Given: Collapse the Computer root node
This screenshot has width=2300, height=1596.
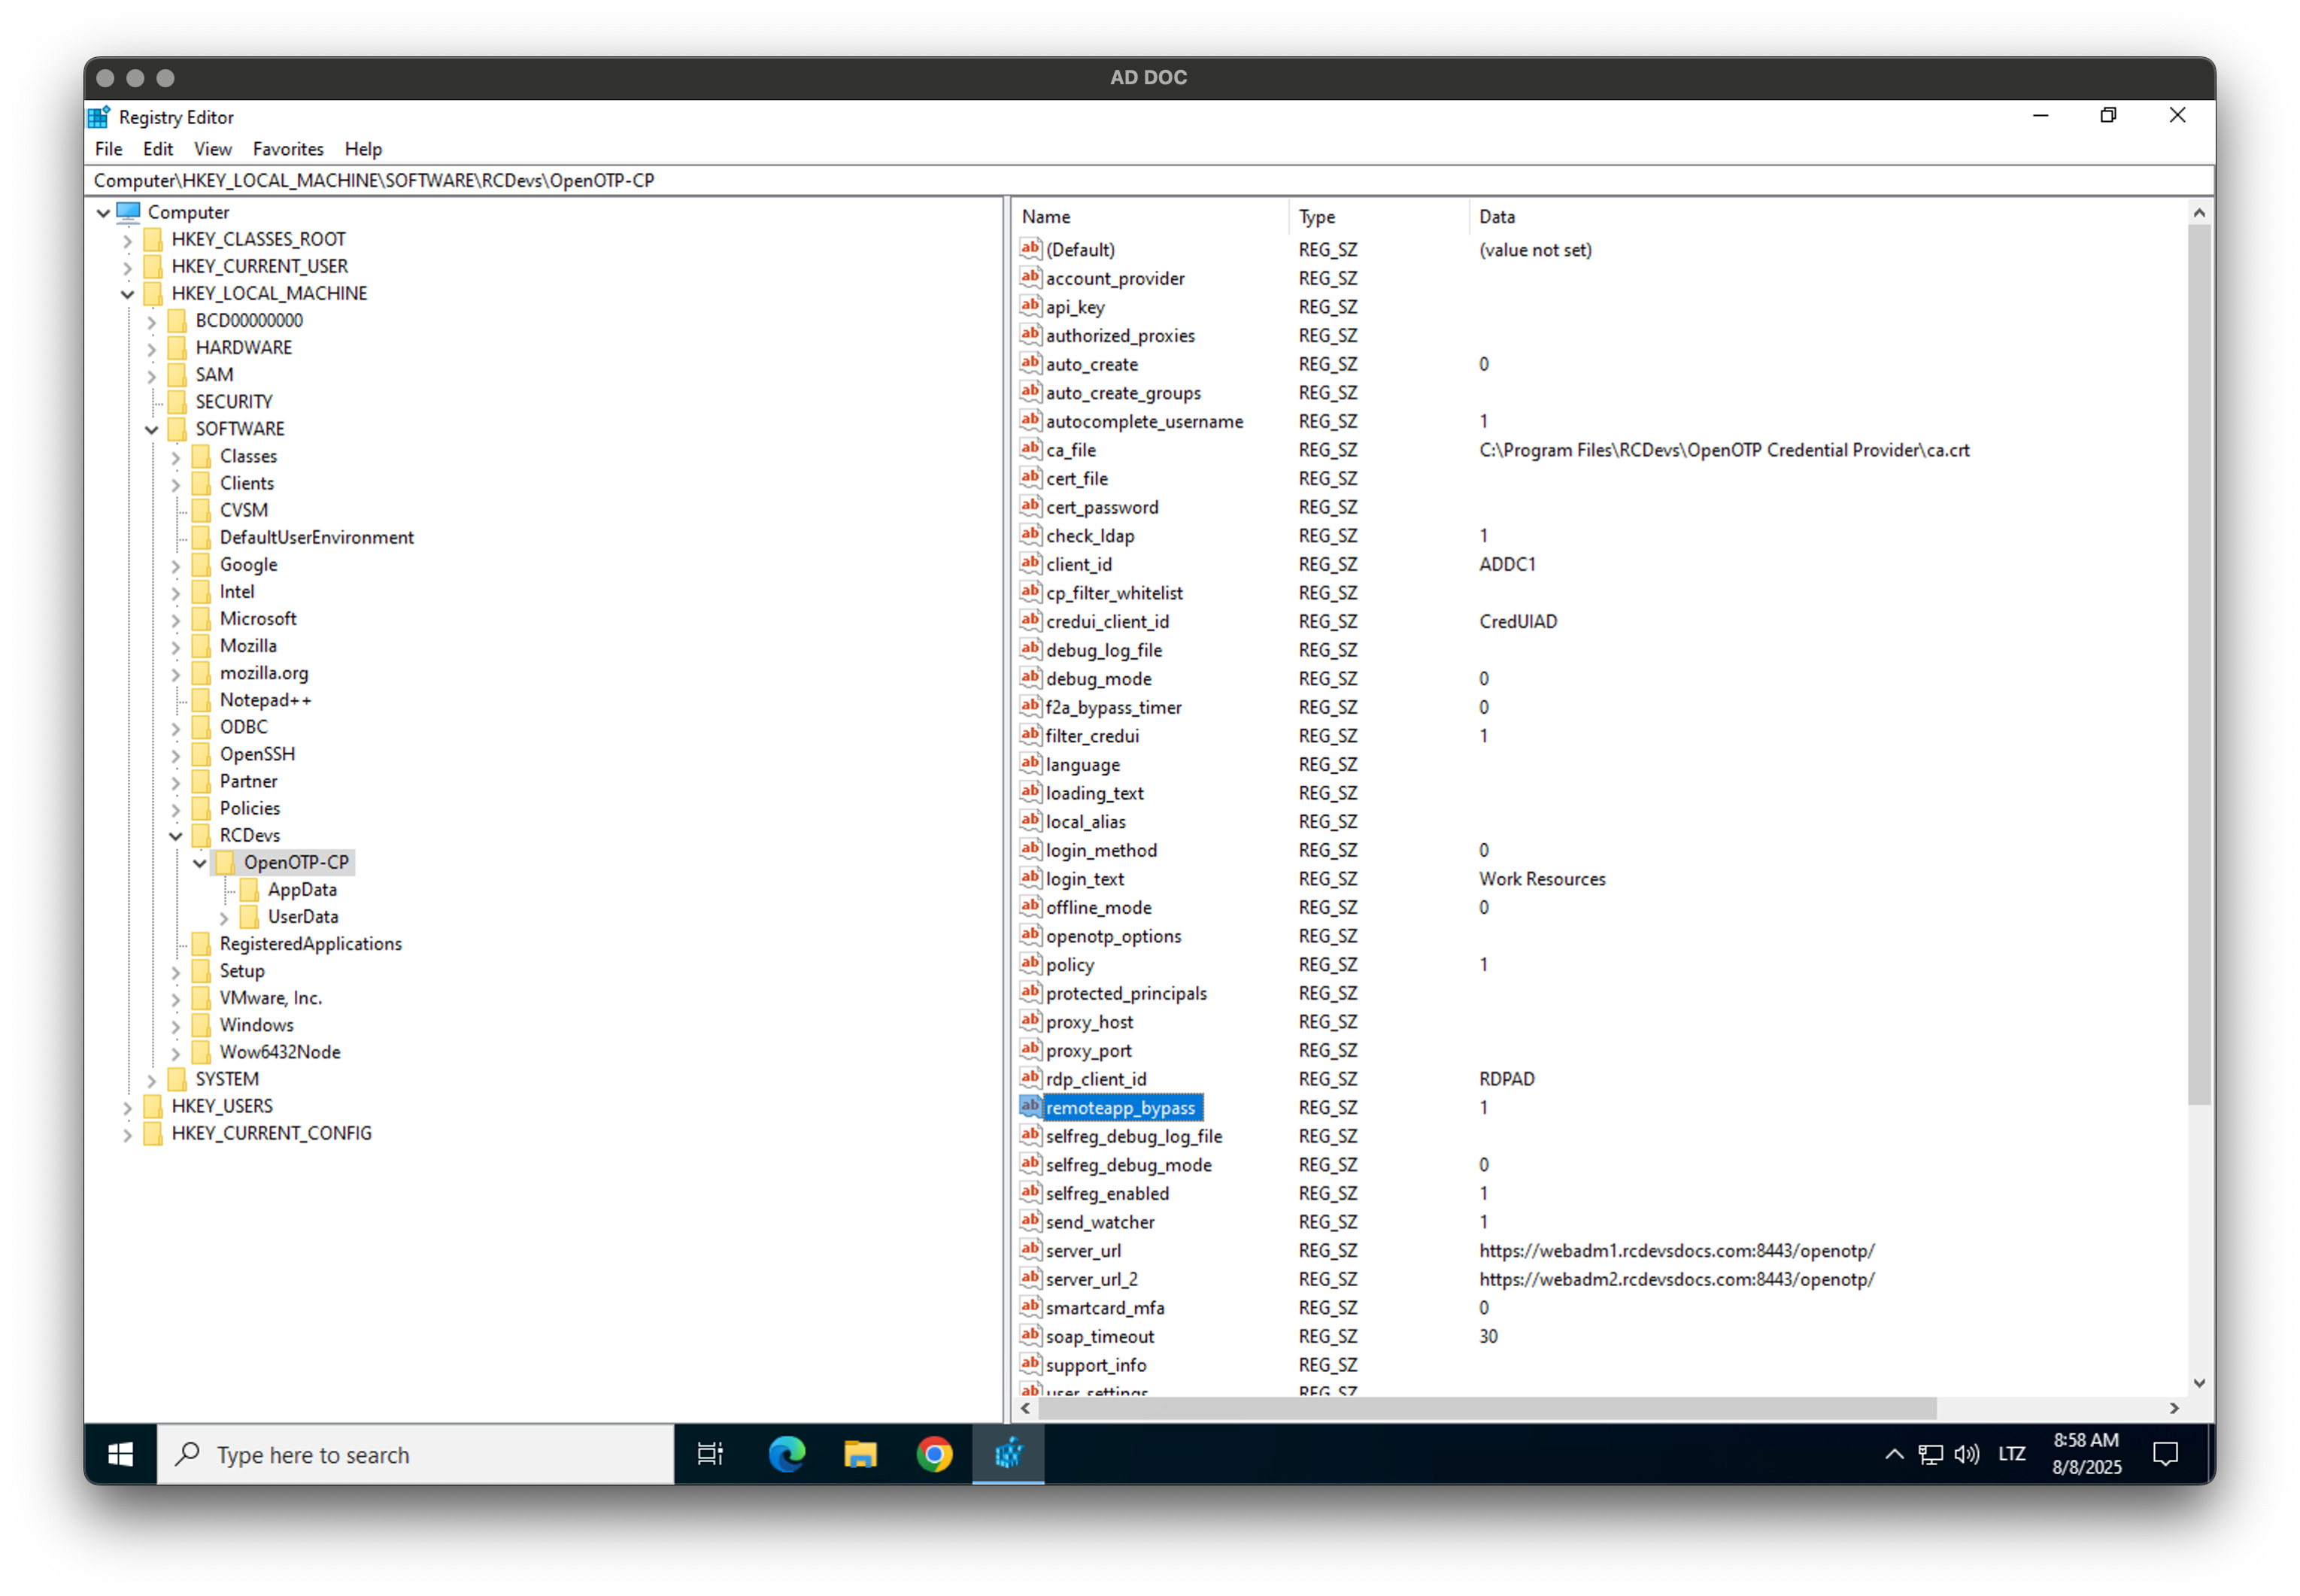Looking at the screenshot, I should [x=103, y=212].
